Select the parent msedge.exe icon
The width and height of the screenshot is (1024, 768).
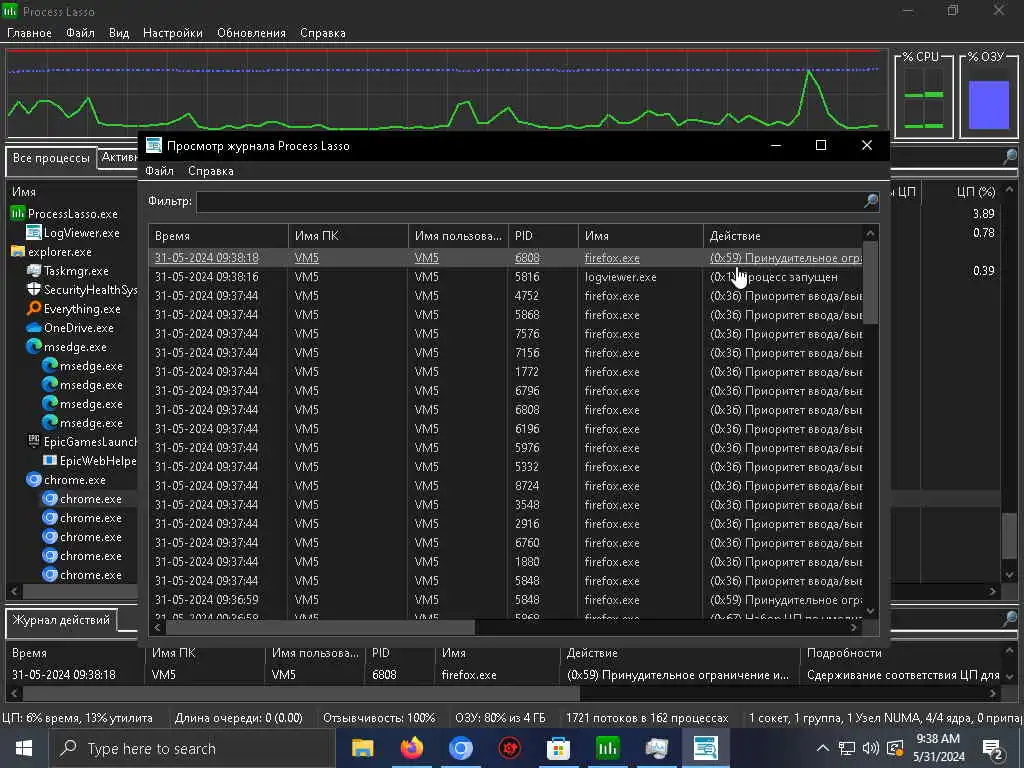pos(33,346)
